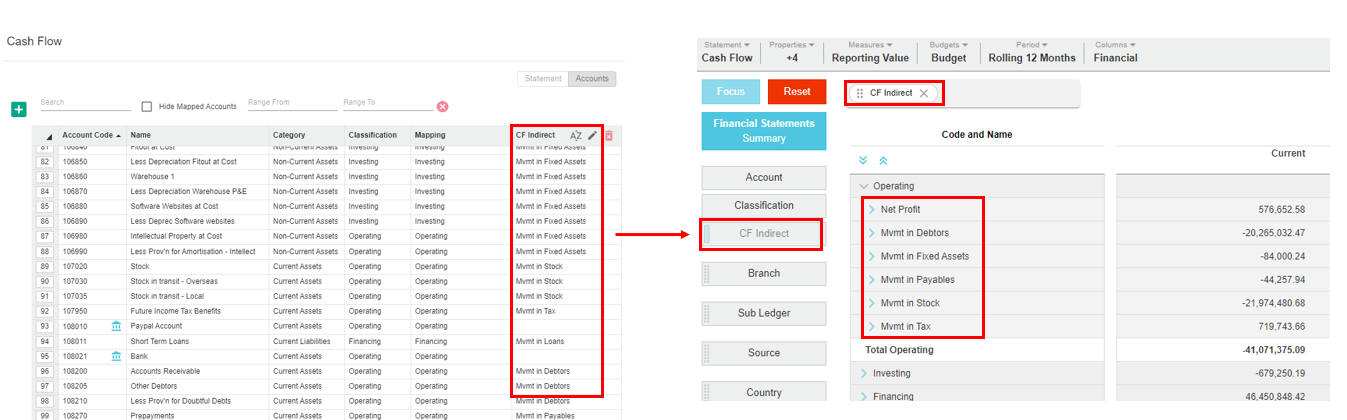Click the red Reset button
Viewport: 1347px width, 420px height.
pyautogui.click(x=797, y=92)
